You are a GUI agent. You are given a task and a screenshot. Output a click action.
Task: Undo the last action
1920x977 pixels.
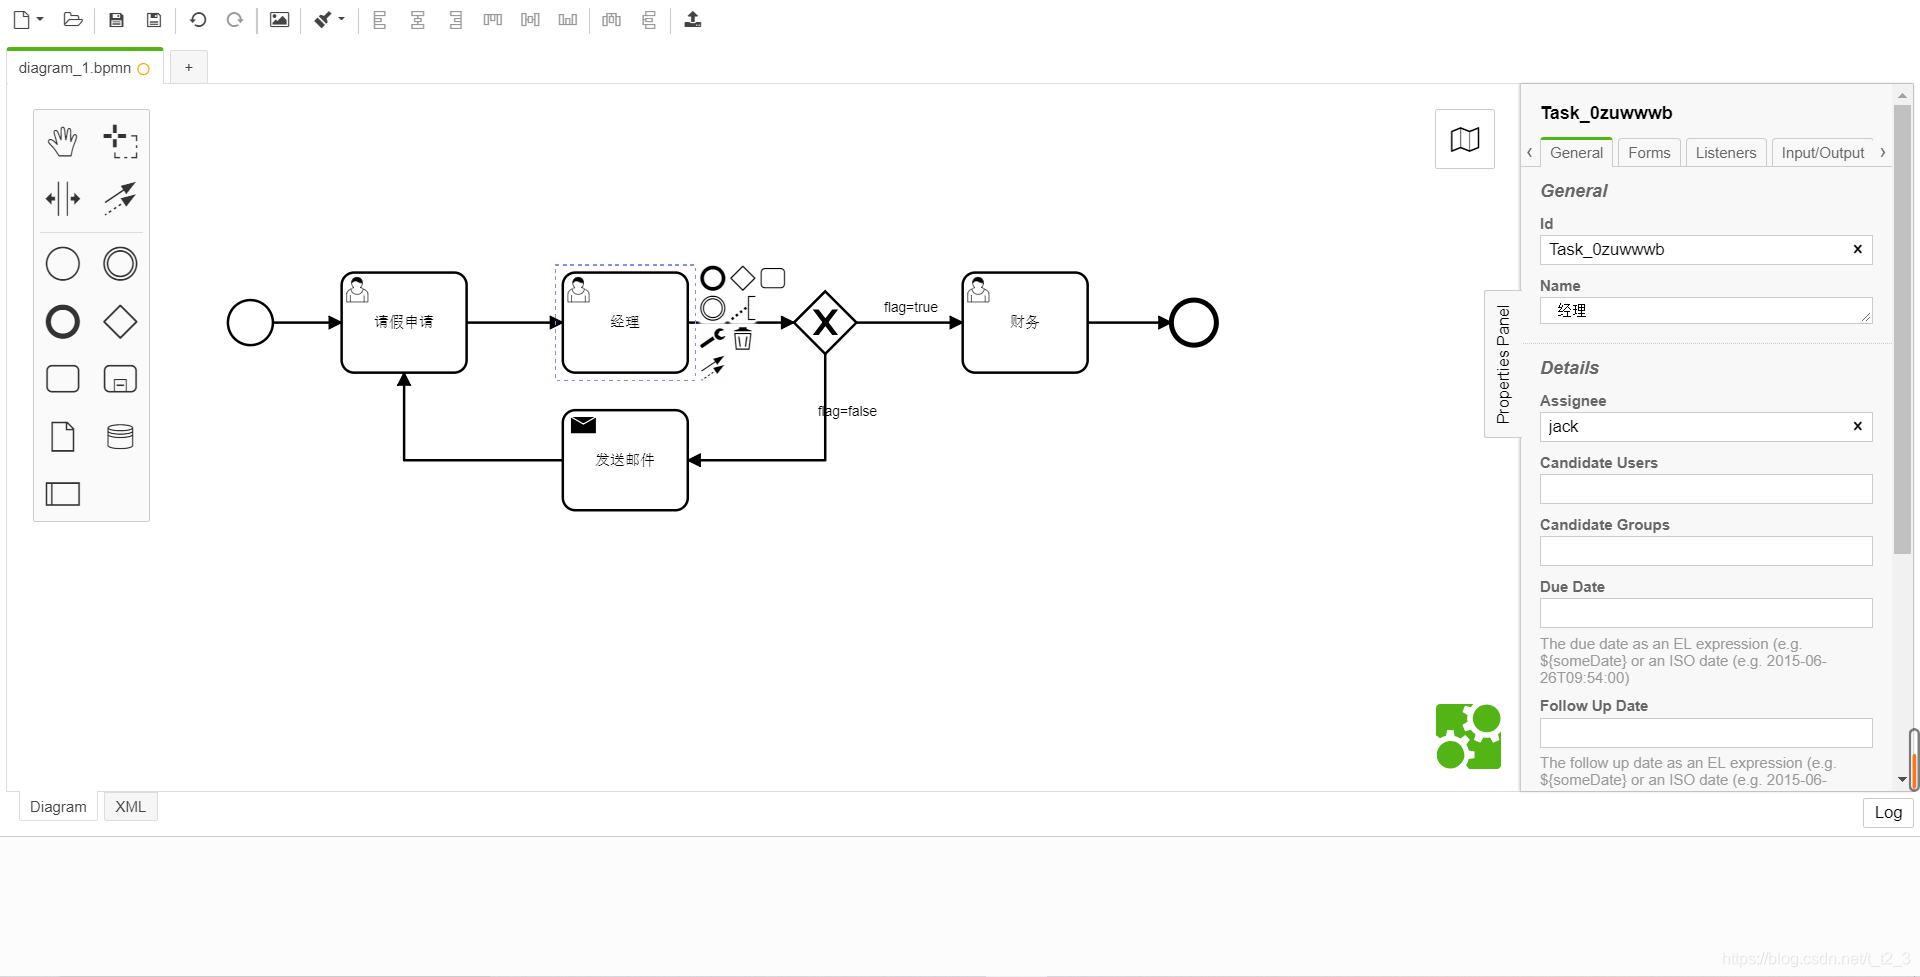click(198, 20)
